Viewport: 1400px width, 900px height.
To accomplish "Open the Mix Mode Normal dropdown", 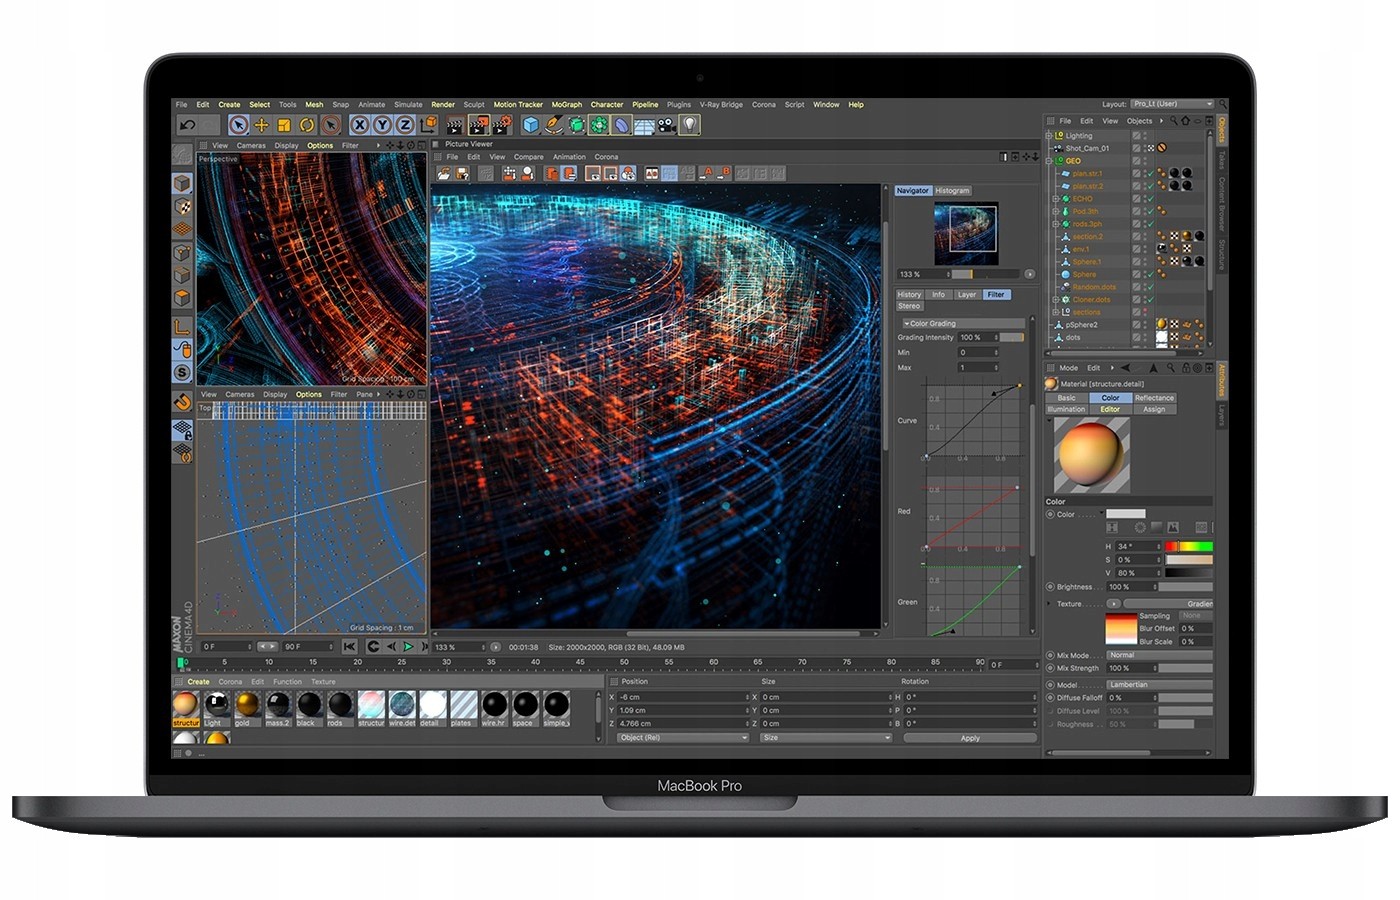I will 1159,655.
